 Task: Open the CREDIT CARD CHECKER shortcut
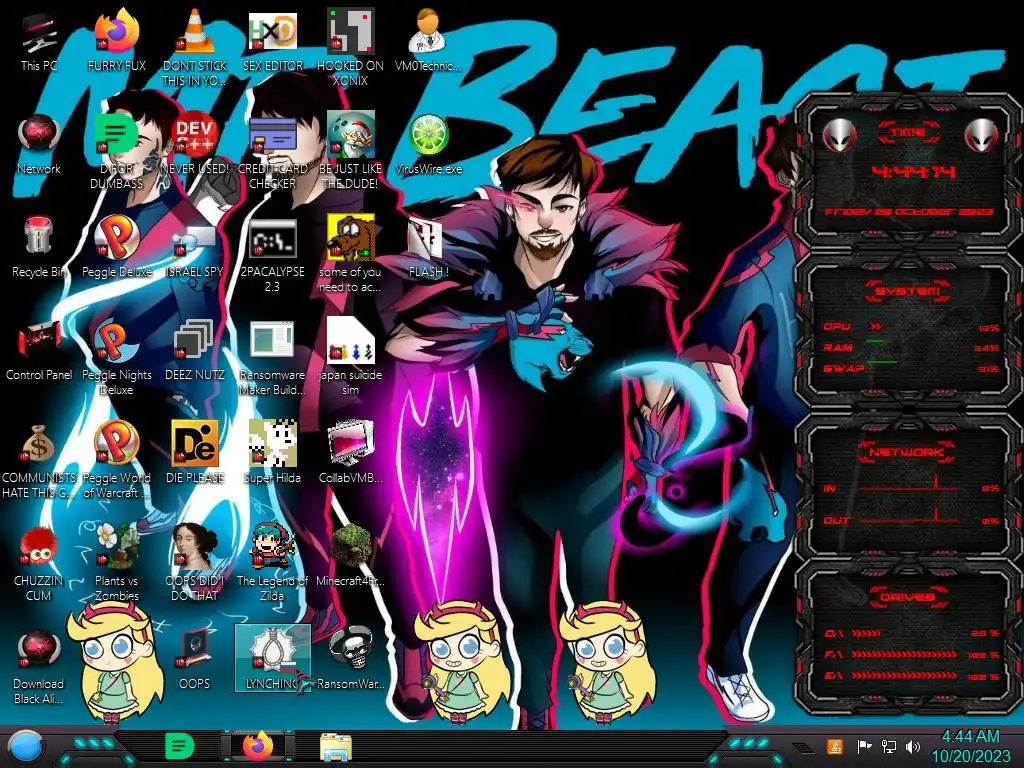click(x=272, y=150)
